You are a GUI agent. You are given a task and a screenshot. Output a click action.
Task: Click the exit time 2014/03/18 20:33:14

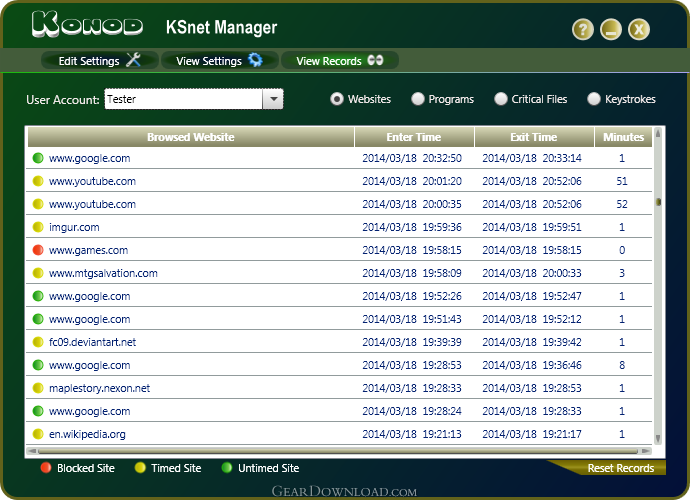tap(532, 158)
